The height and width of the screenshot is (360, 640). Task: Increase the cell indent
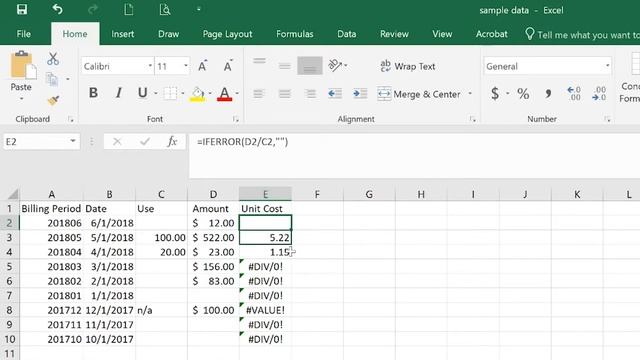pos(360,94)
